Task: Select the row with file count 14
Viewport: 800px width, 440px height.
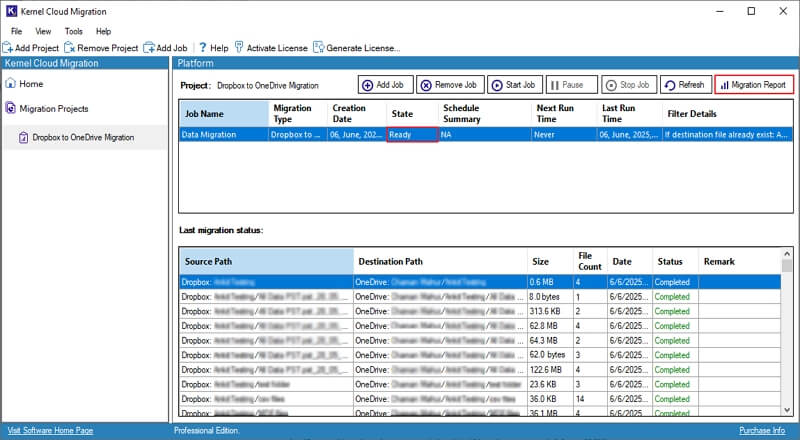Action: (480, 399)
